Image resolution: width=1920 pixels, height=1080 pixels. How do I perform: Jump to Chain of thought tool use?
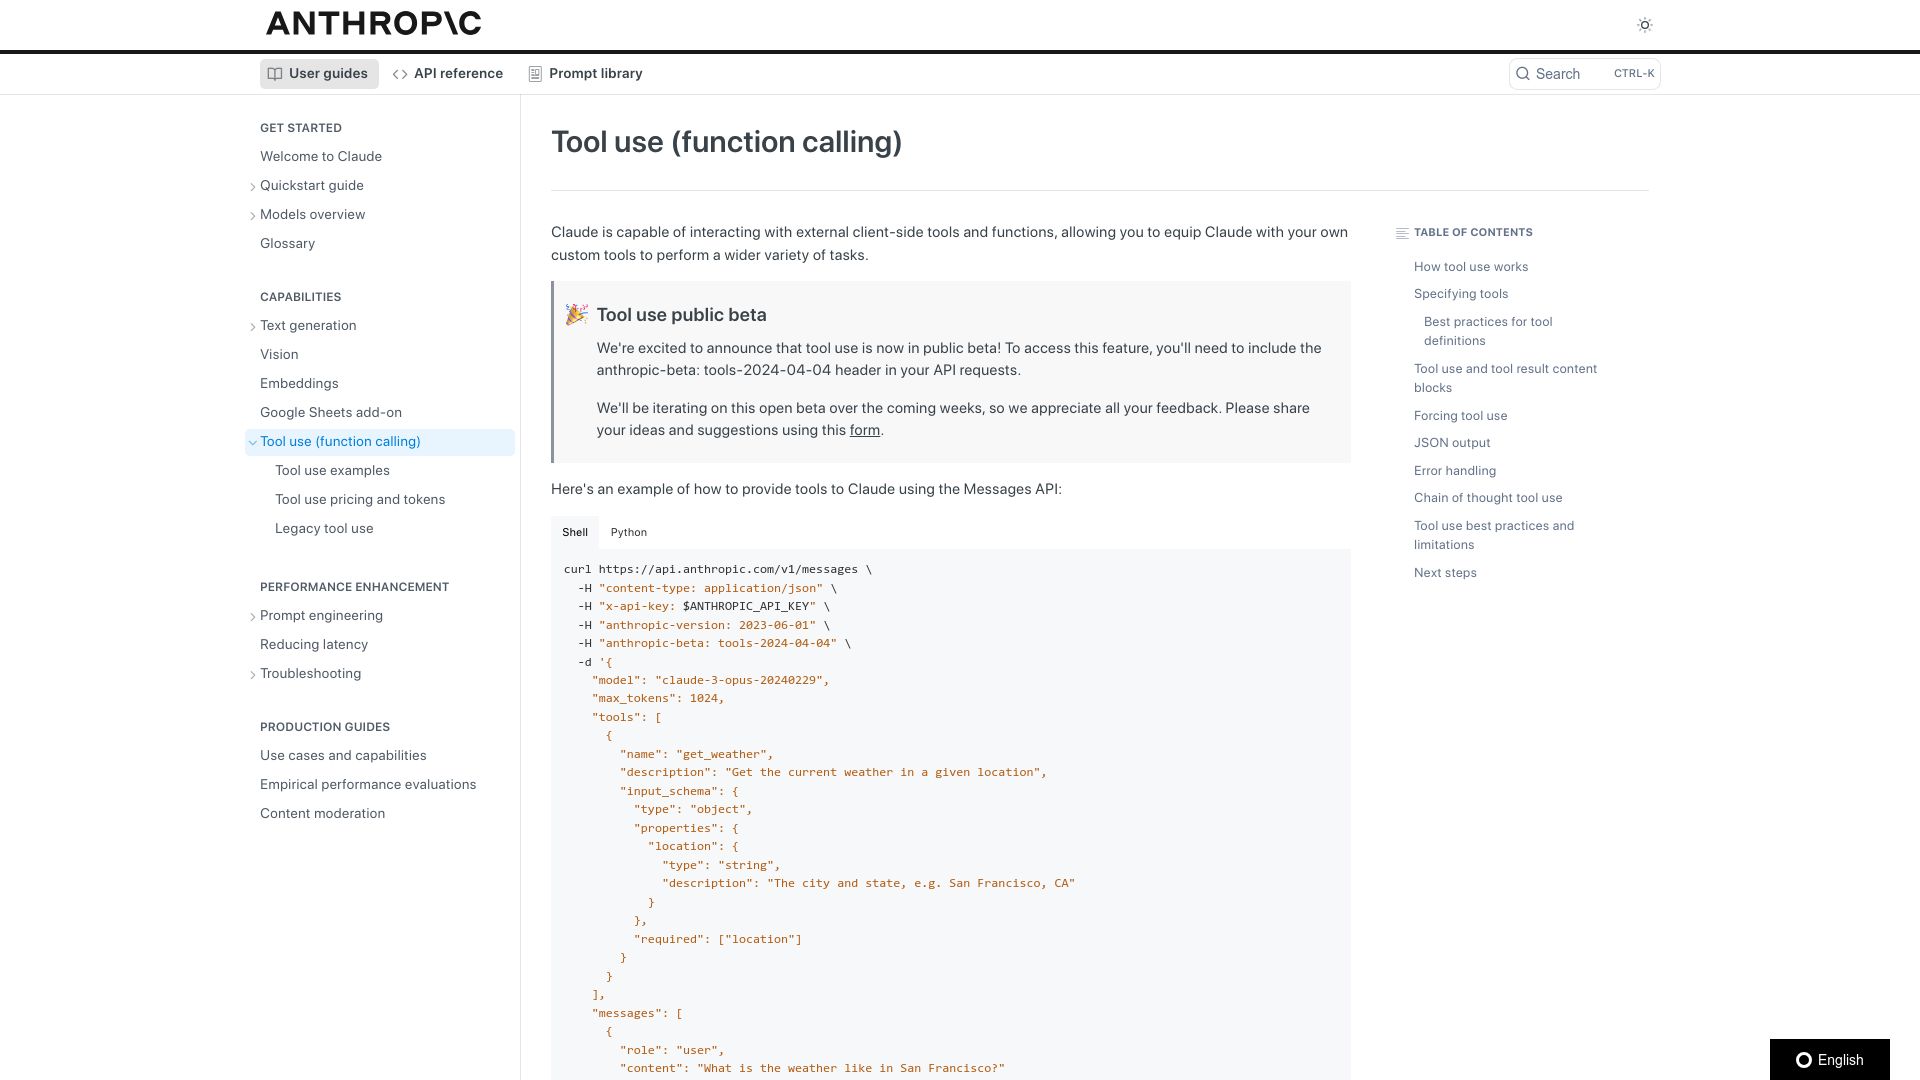[1488, 498]
